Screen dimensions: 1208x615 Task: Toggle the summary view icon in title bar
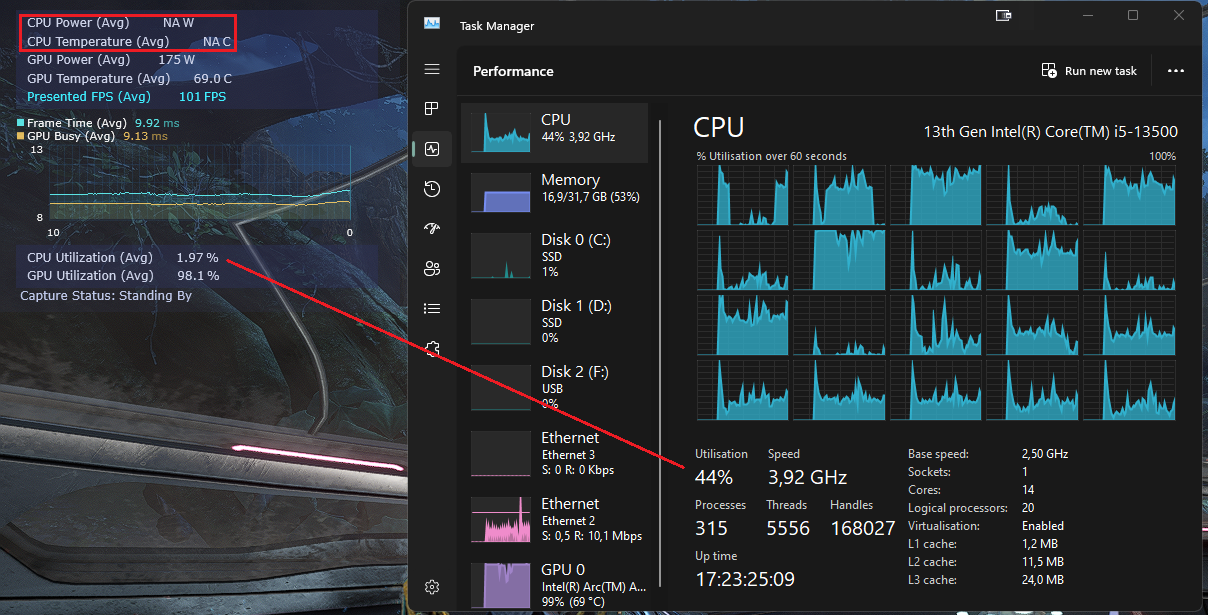[x=1003, y=16]
